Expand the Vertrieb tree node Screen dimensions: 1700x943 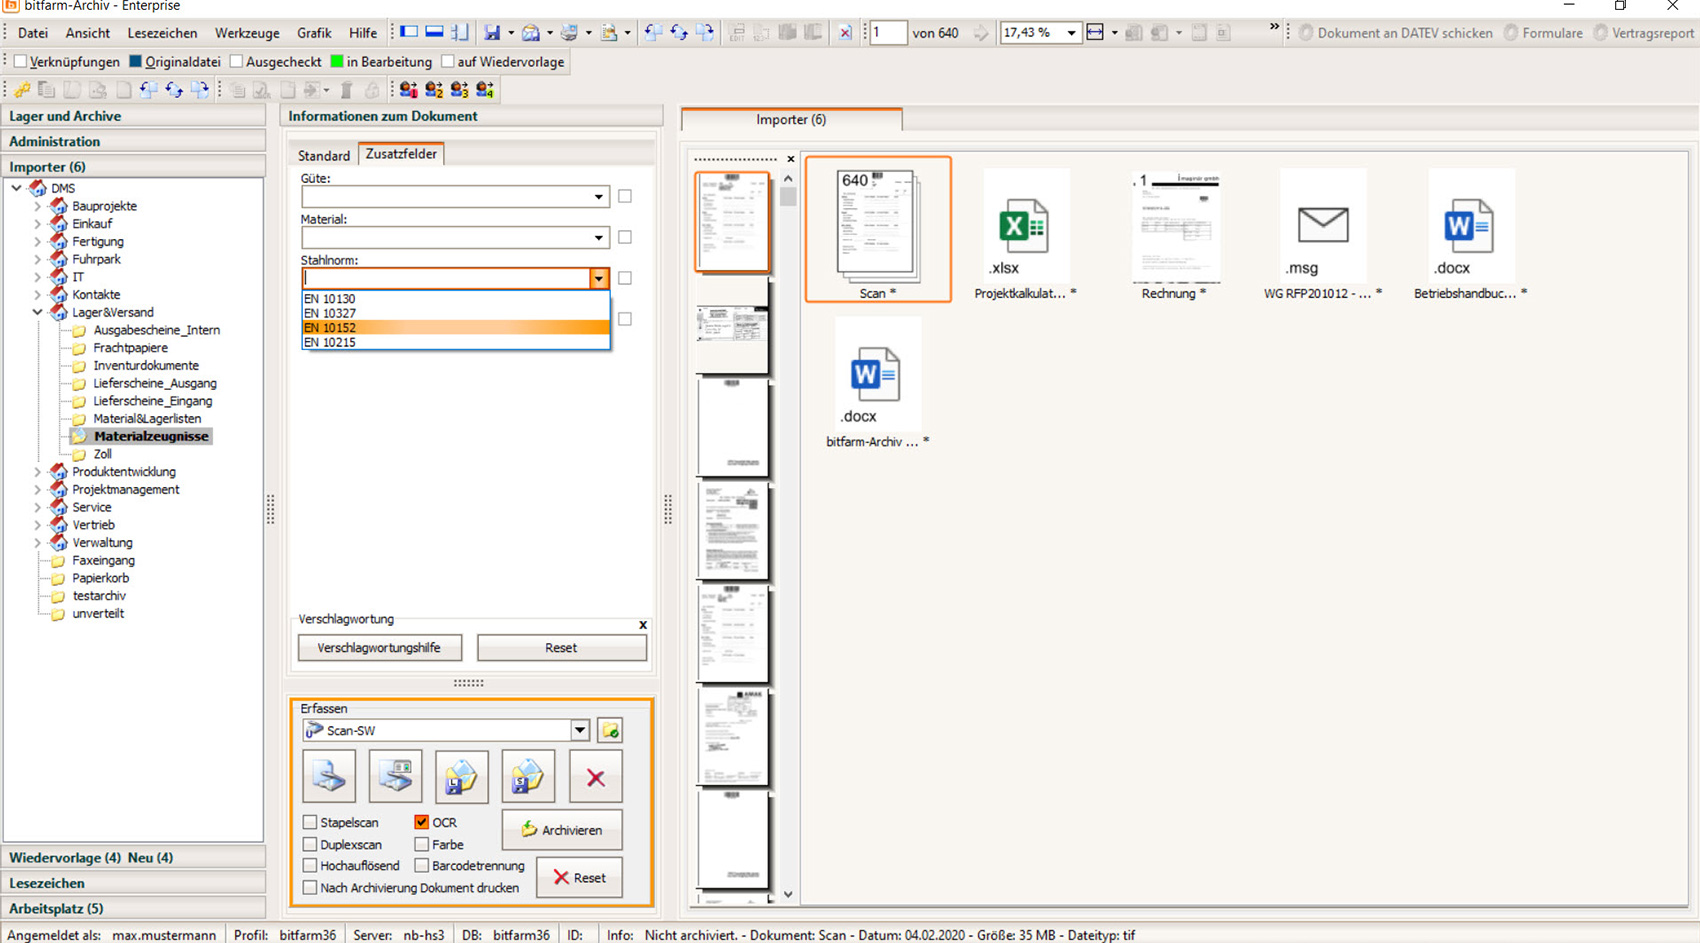click(38, 525)
